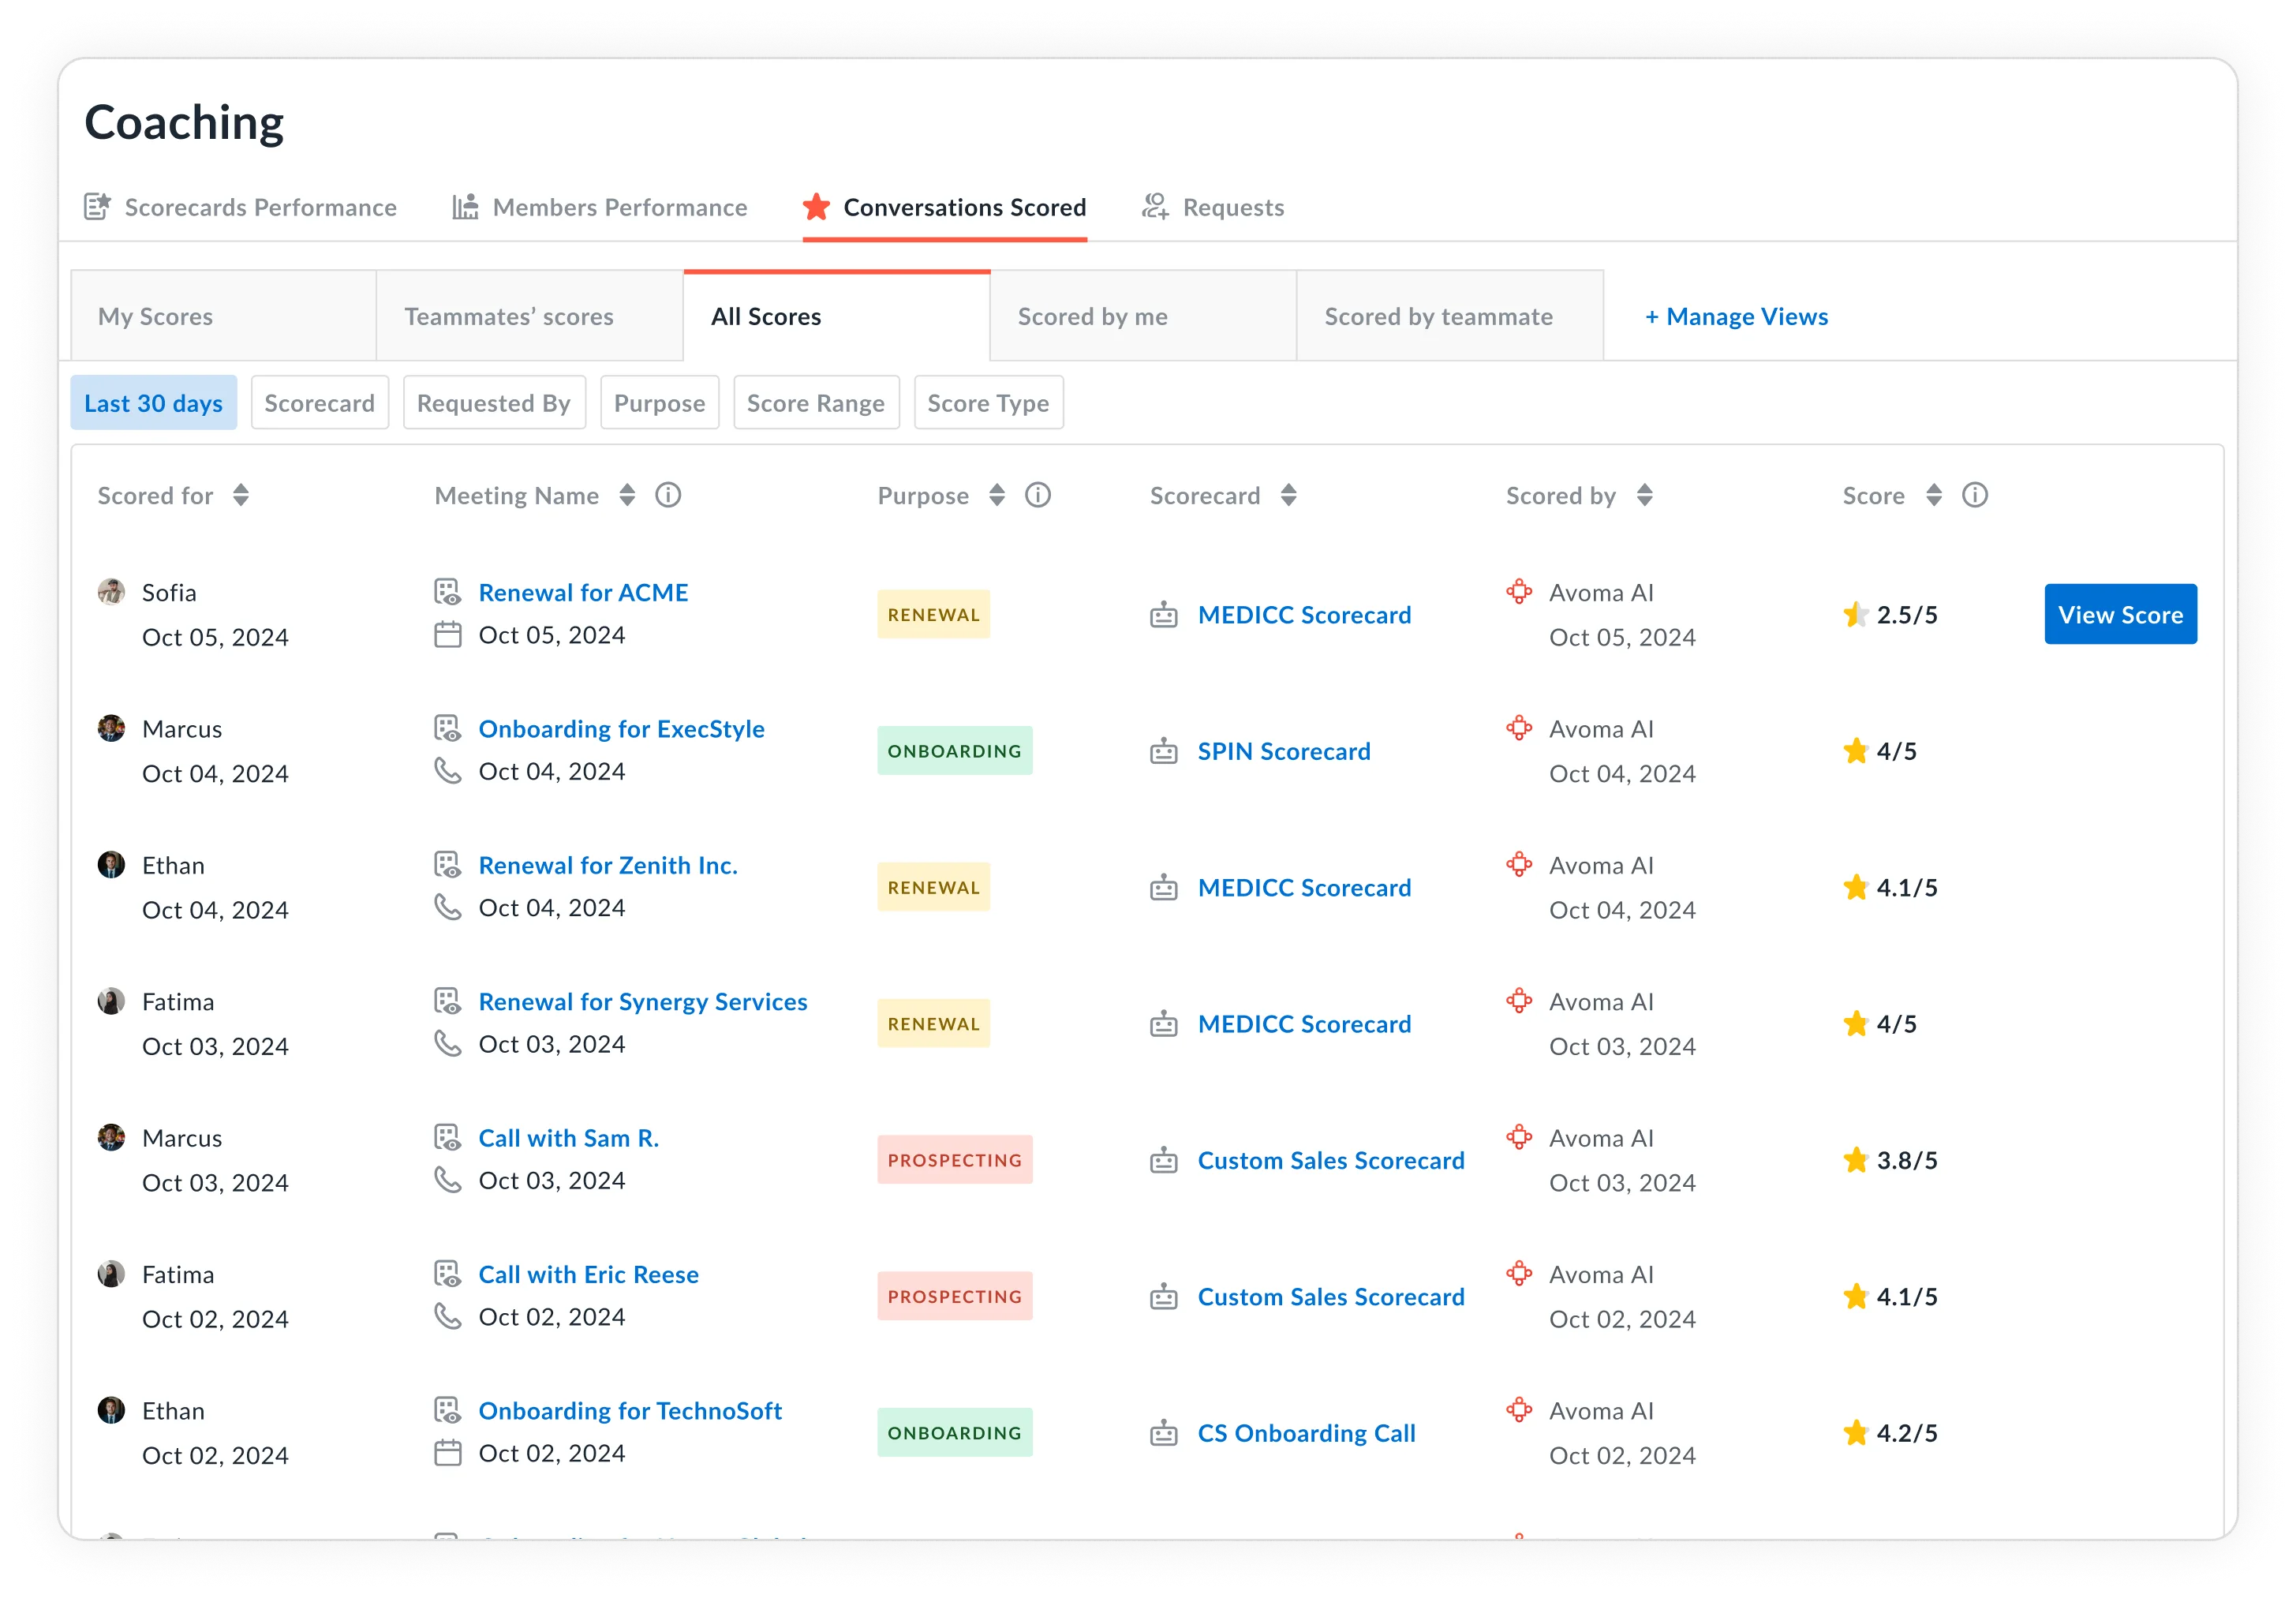This screenshot has height=1598, width=2296.
Task: Click the phone icon under Call with Sam R.
Action: [448, 1181]
